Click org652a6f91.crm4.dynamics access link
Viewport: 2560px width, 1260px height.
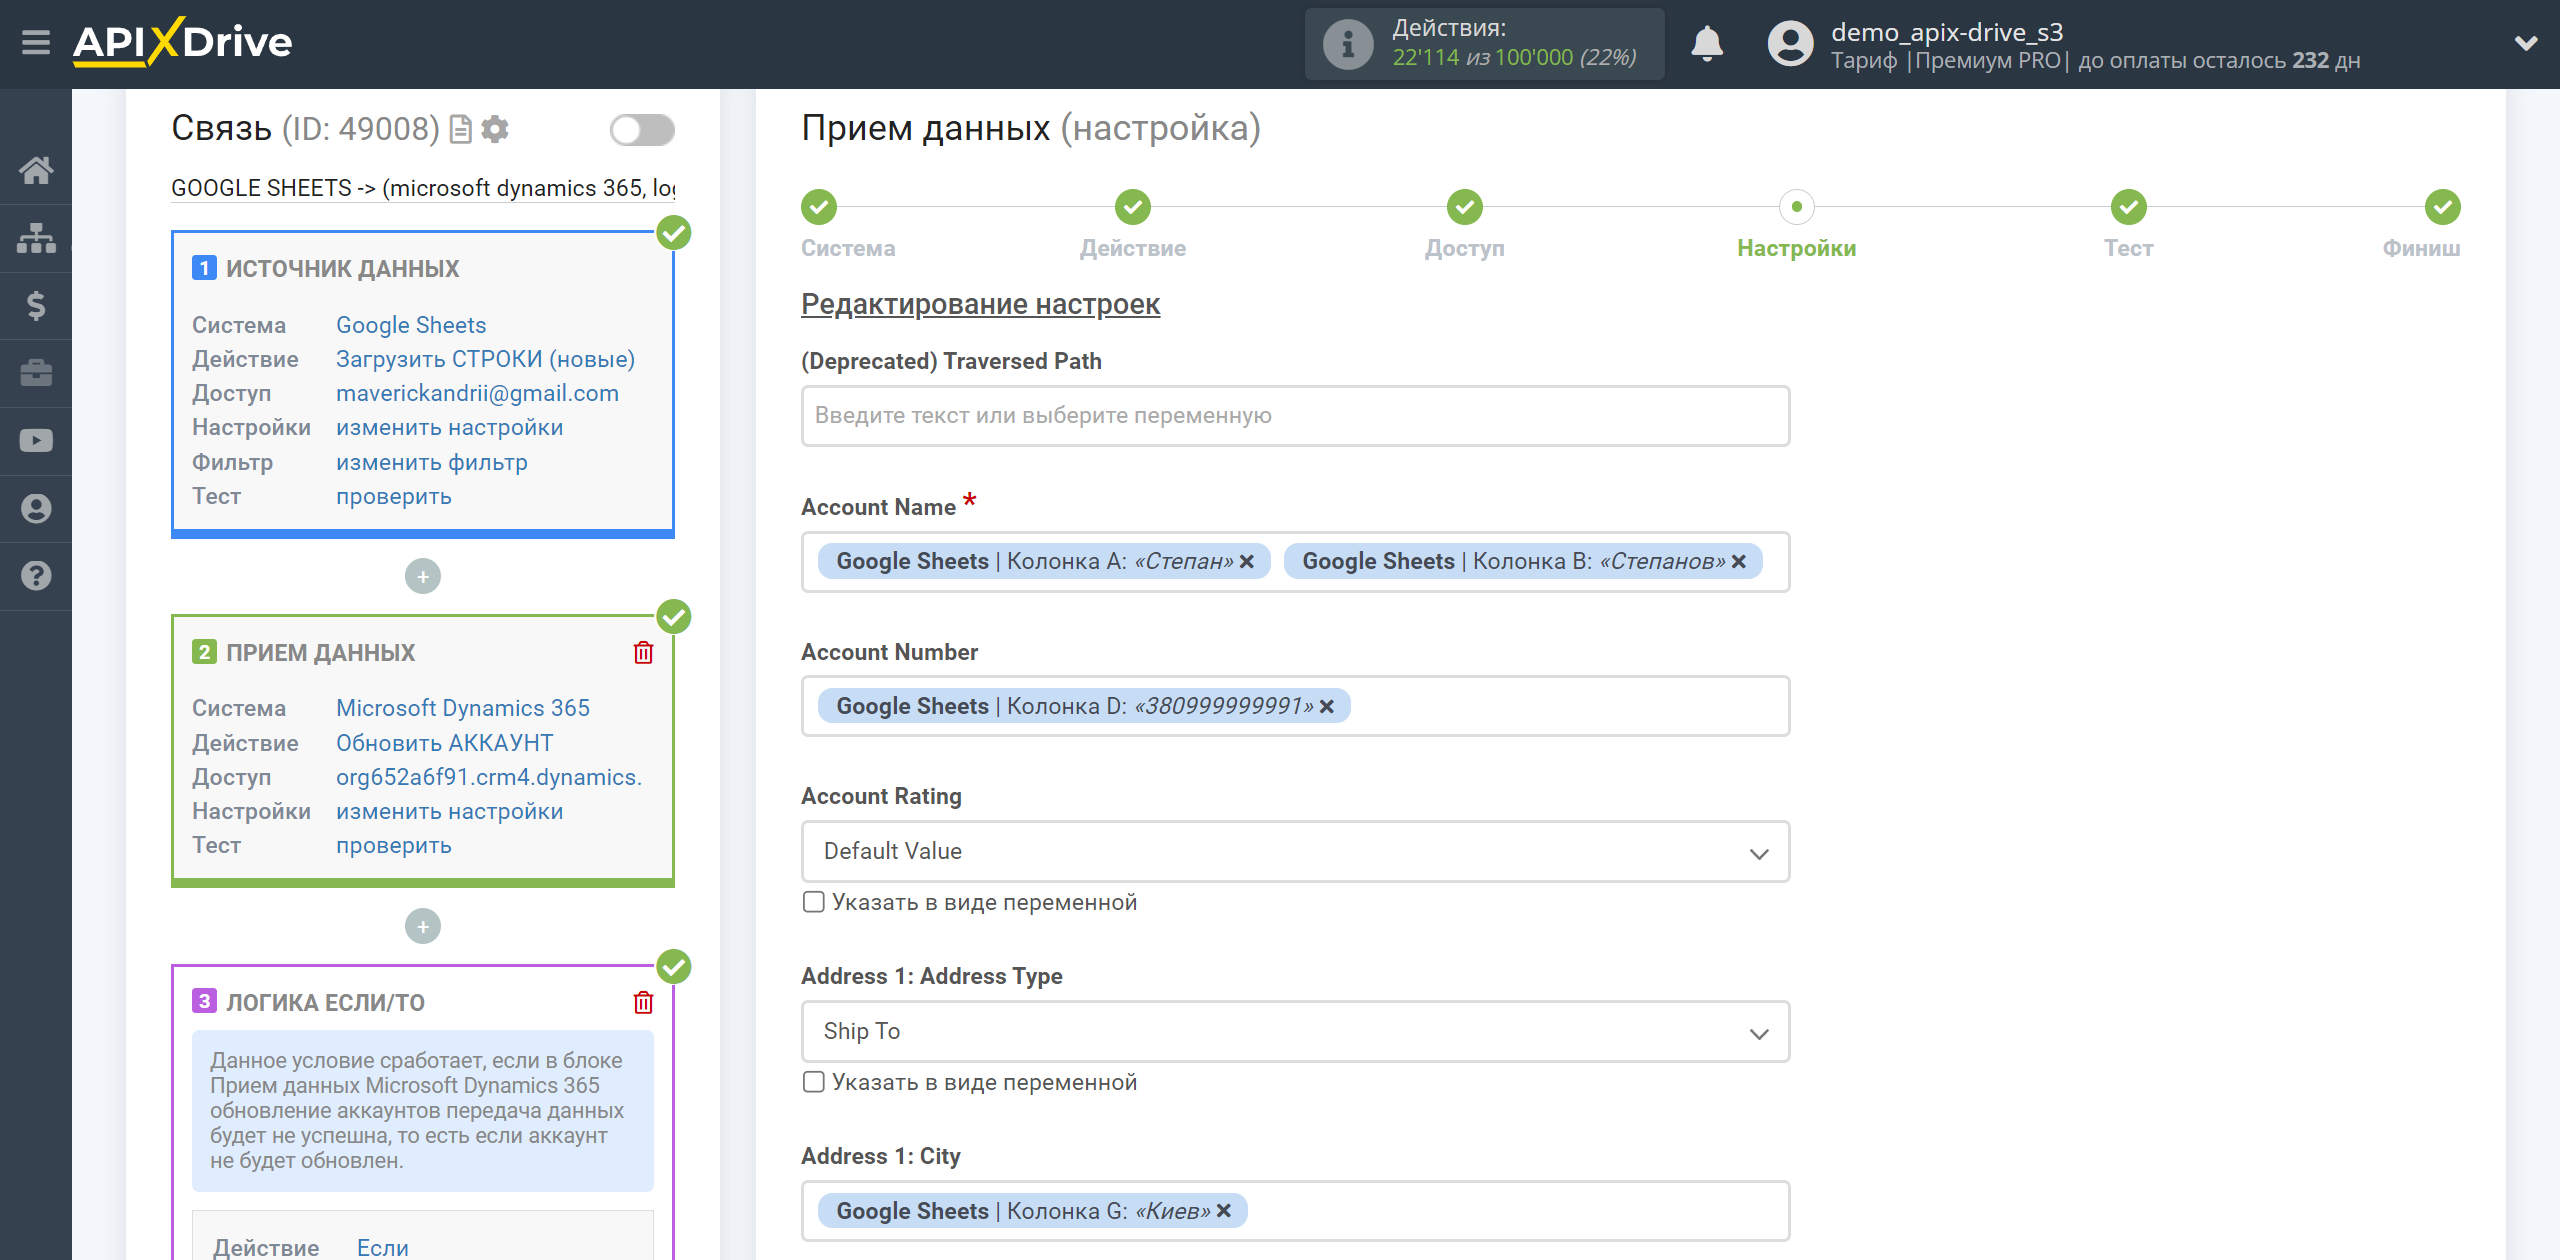(489, 777)
